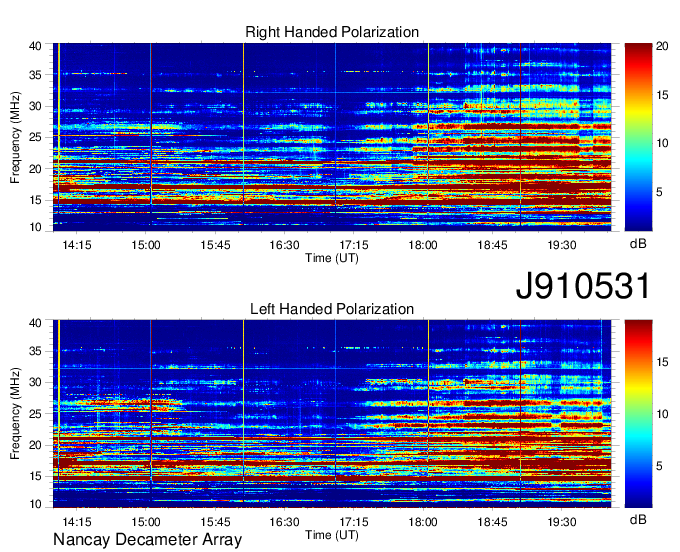Screen dimensions: 680x552
Task: Click the 18:45 time tick of the right-handed plot
Action: pos(492,245)
